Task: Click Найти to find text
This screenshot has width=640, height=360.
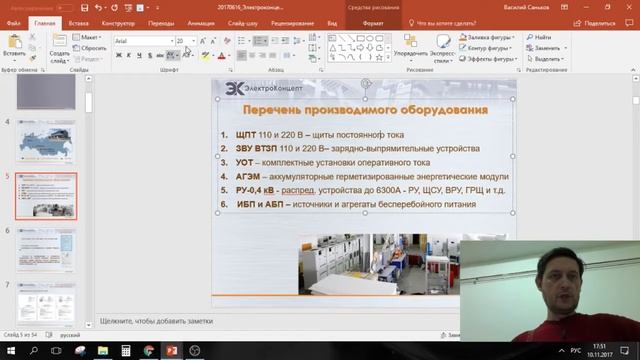Action: pyautogui.click(x=539, y=37)
